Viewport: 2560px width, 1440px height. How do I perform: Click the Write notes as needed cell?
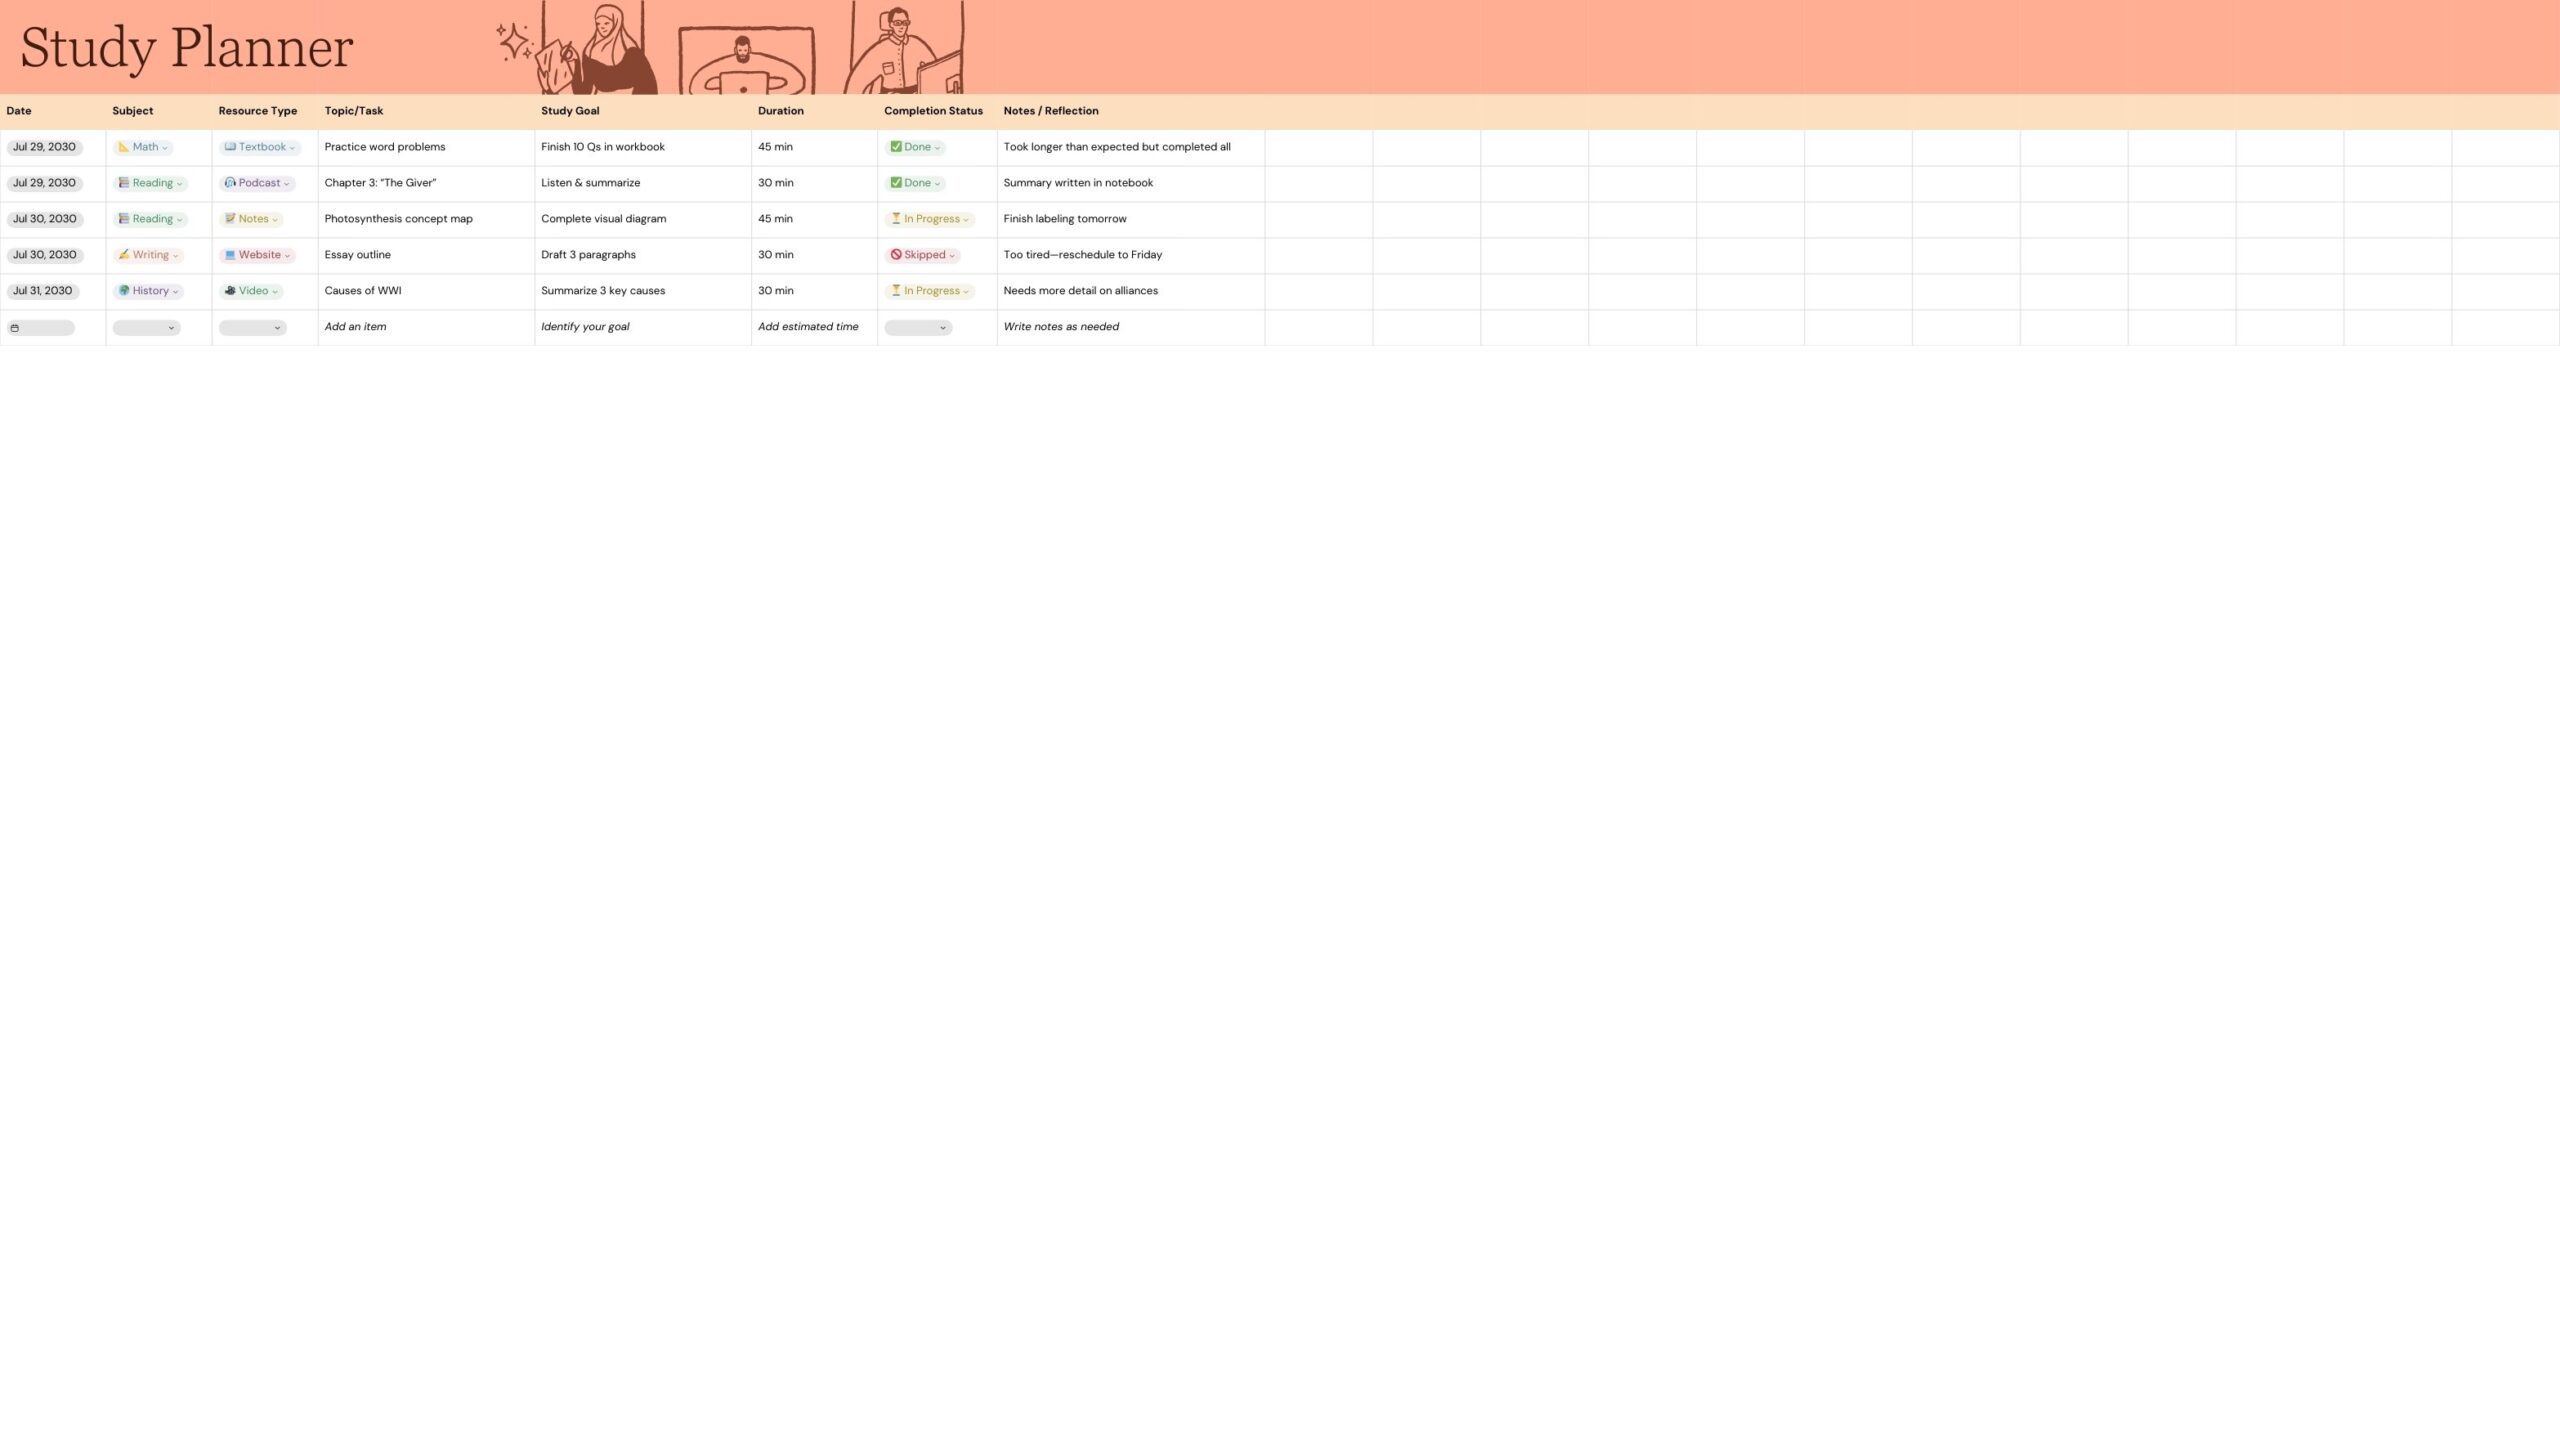click(1061, 326)
